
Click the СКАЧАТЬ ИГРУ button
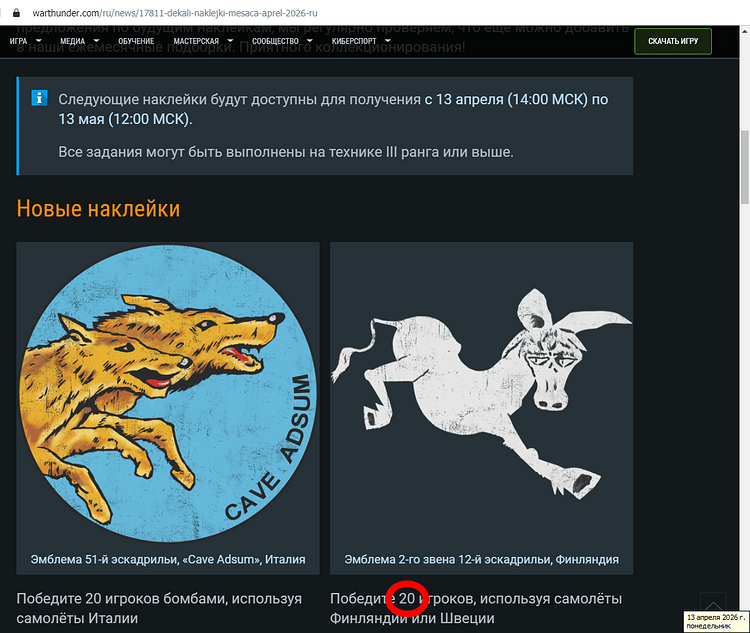tap(673, 41)
